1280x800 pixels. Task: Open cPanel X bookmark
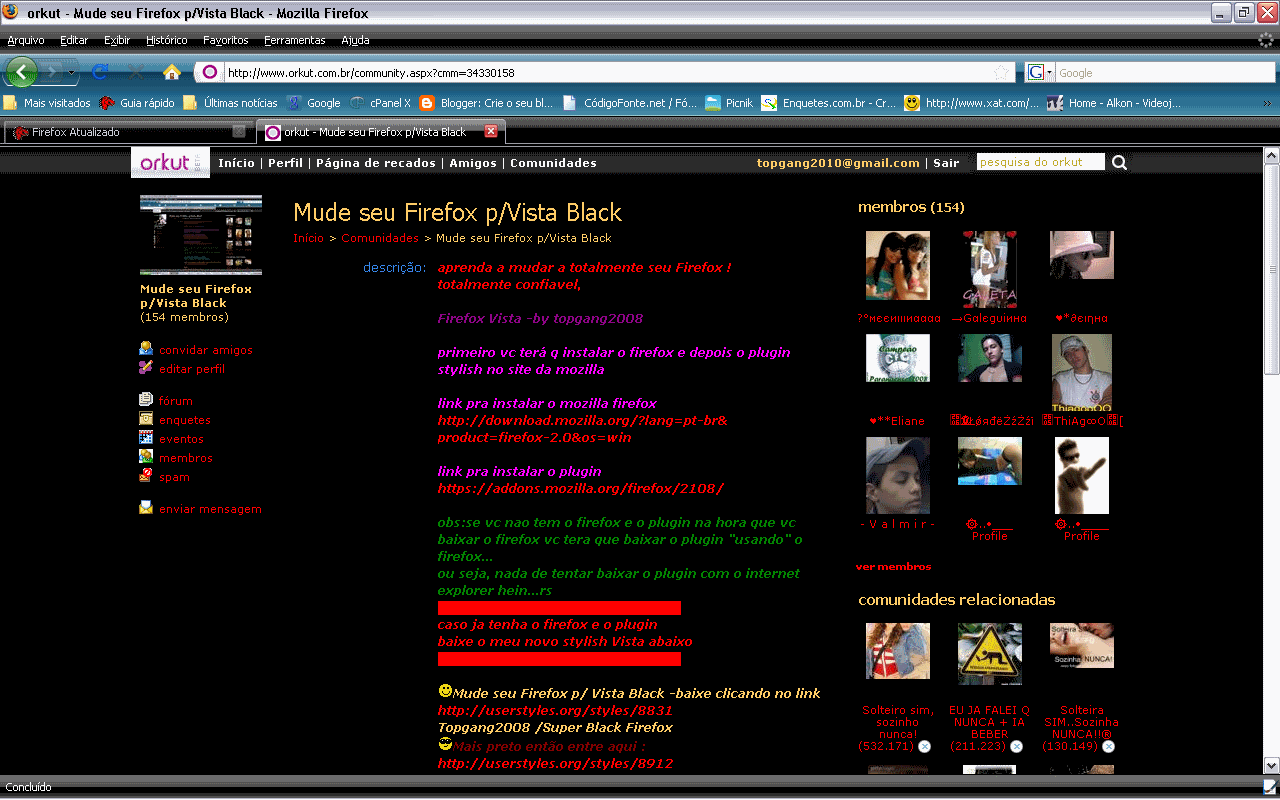[x=381, y=103]
